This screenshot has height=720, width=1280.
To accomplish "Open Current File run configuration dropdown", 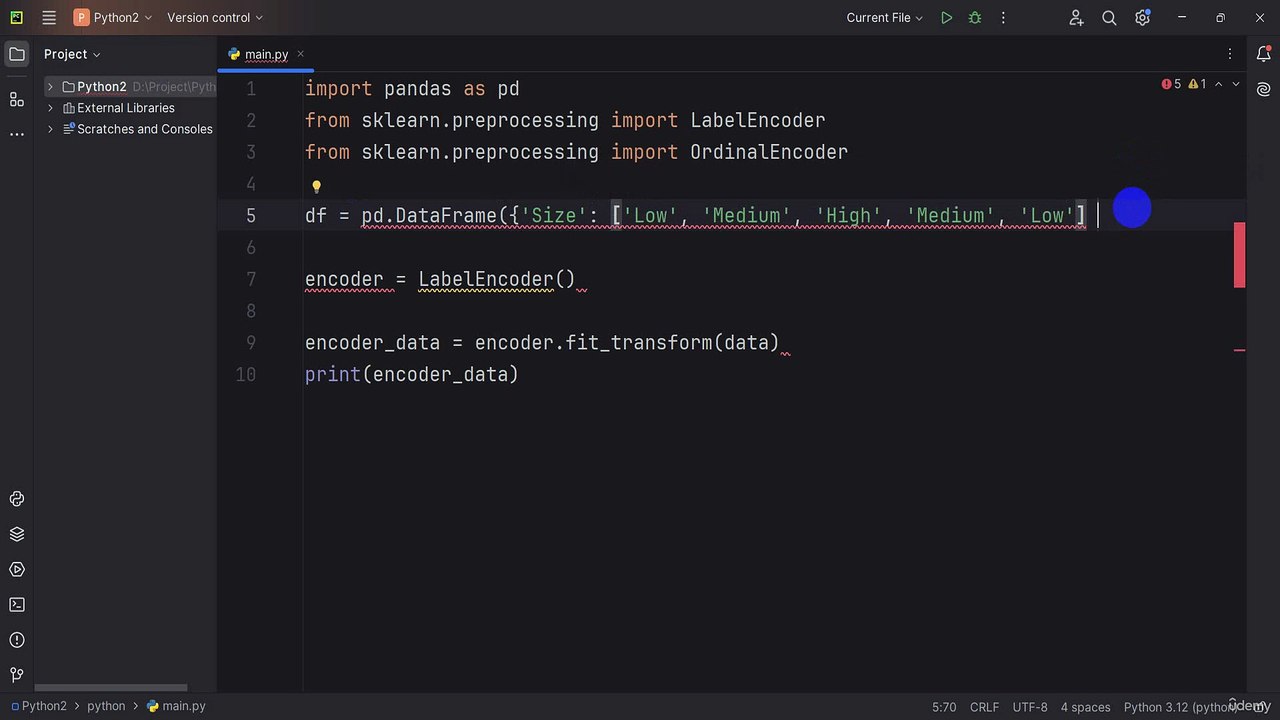I will (885, 18).
